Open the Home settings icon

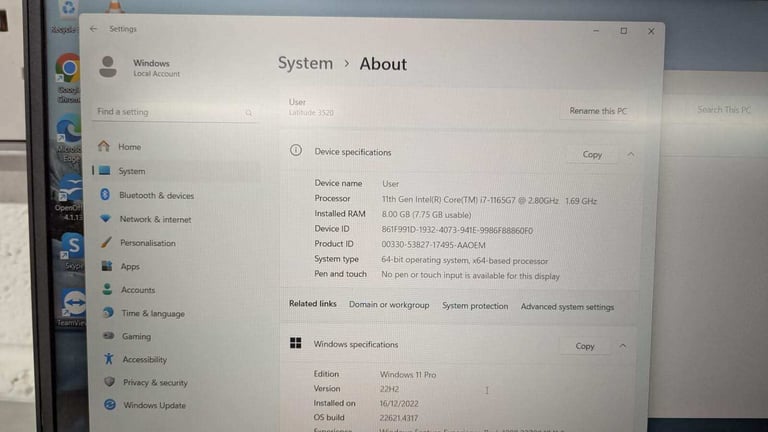(103, 146)
